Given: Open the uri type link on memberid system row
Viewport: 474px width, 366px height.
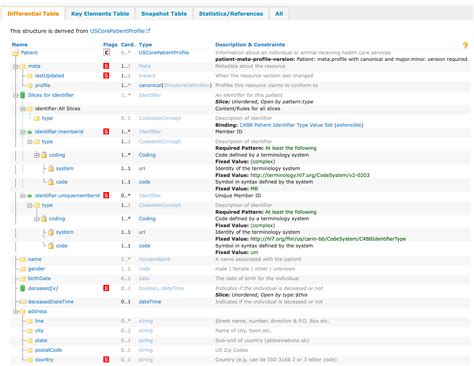Looking at the screenshot, I should [142, 168].
